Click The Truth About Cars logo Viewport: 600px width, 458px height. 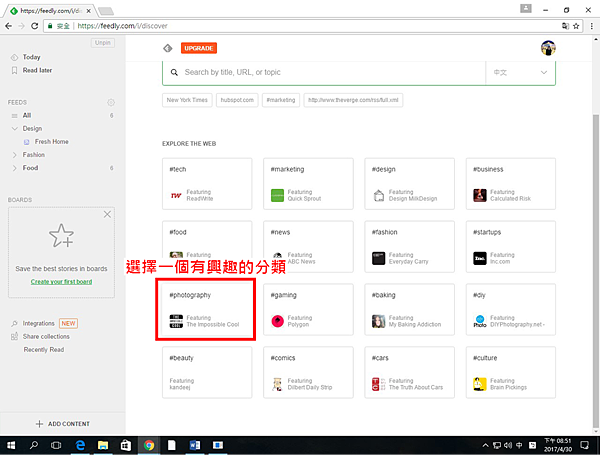coord(378,384)
